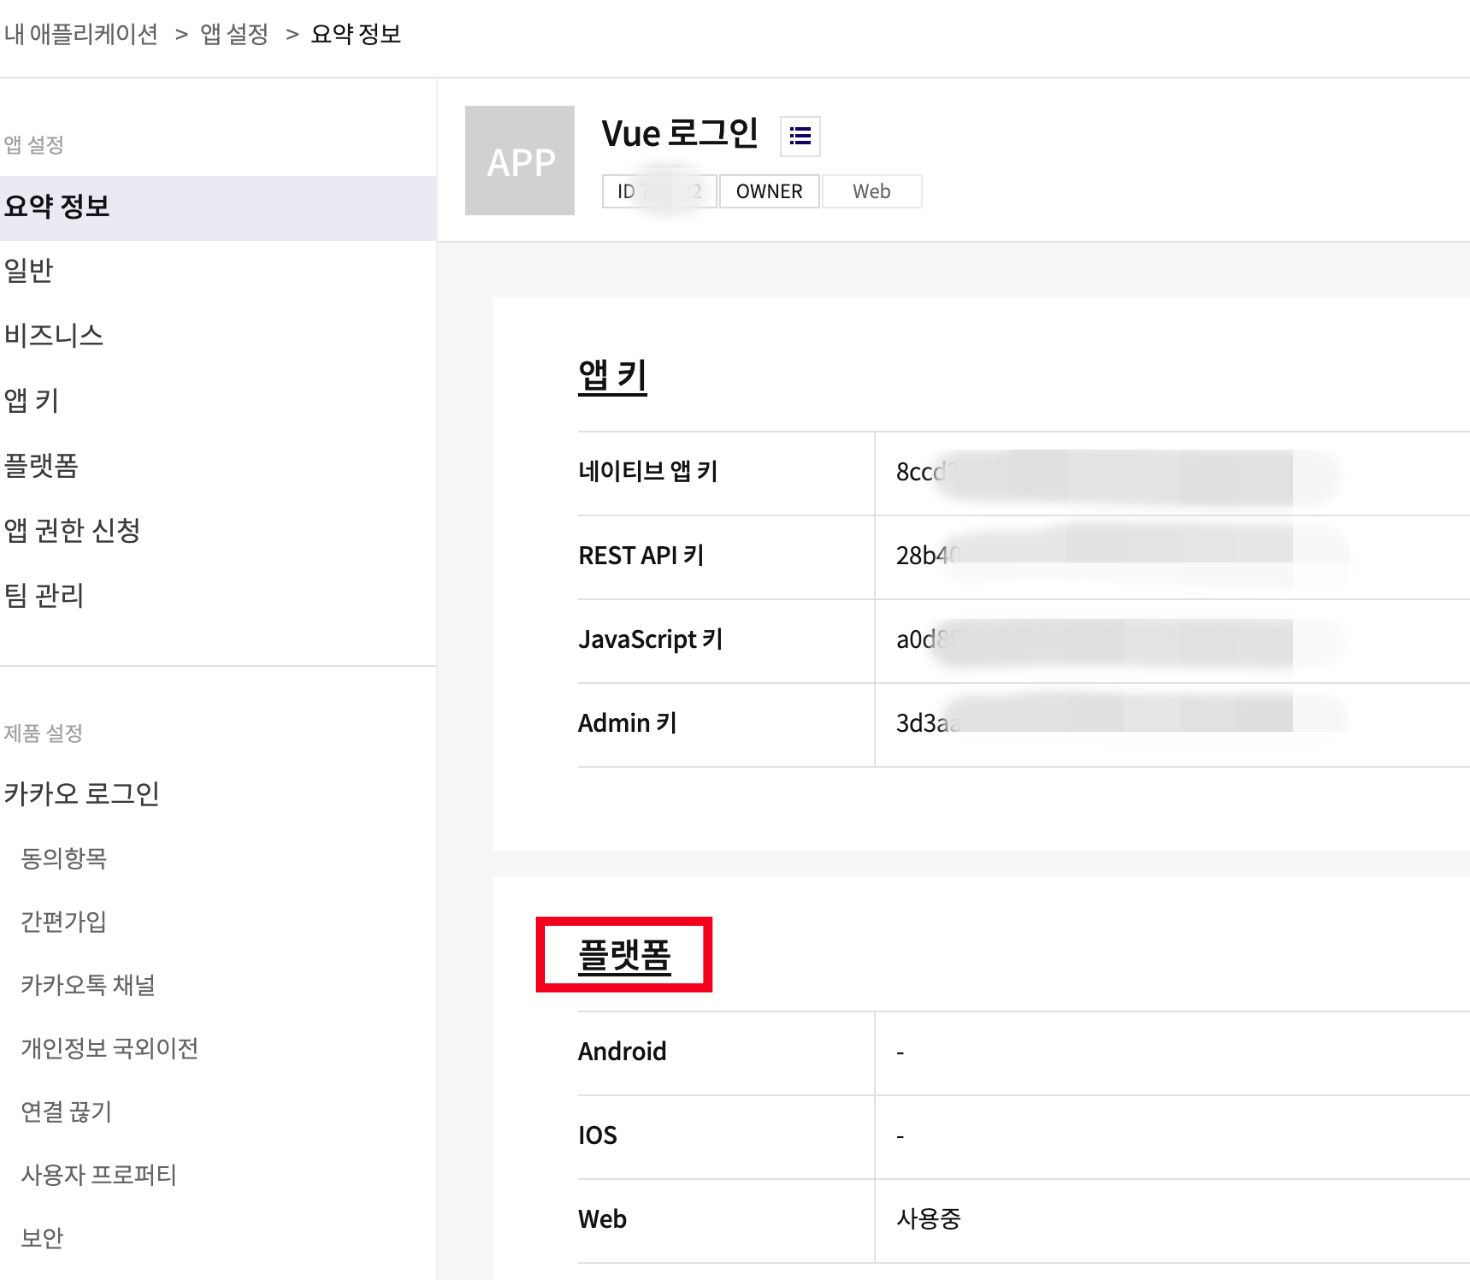The height and width of the screenshot is (1280, 1470).
Task: Click the gray APP thumbnail image
Action: click(x=520, y=161)
